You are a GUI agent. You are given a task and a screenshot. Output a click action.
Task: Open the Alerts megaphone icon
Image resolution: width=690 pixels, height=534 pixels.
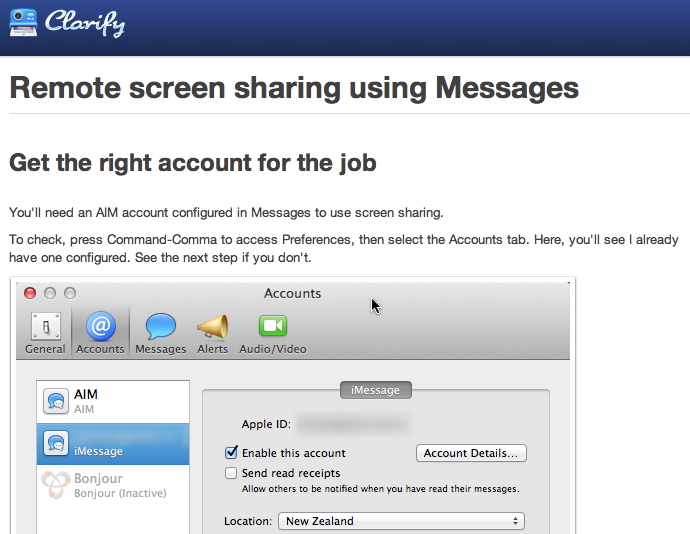212,327
